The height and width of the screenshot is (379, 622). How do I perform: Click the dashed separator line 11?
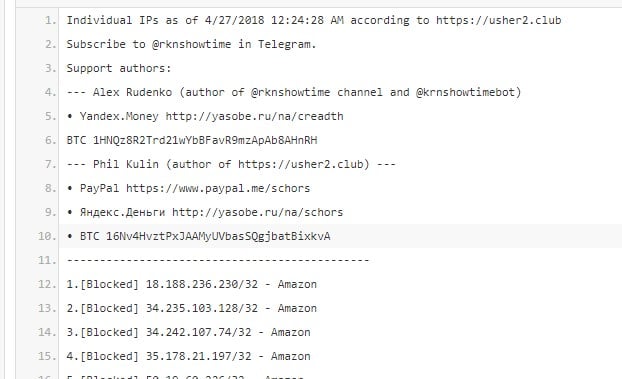coord(218,260)
